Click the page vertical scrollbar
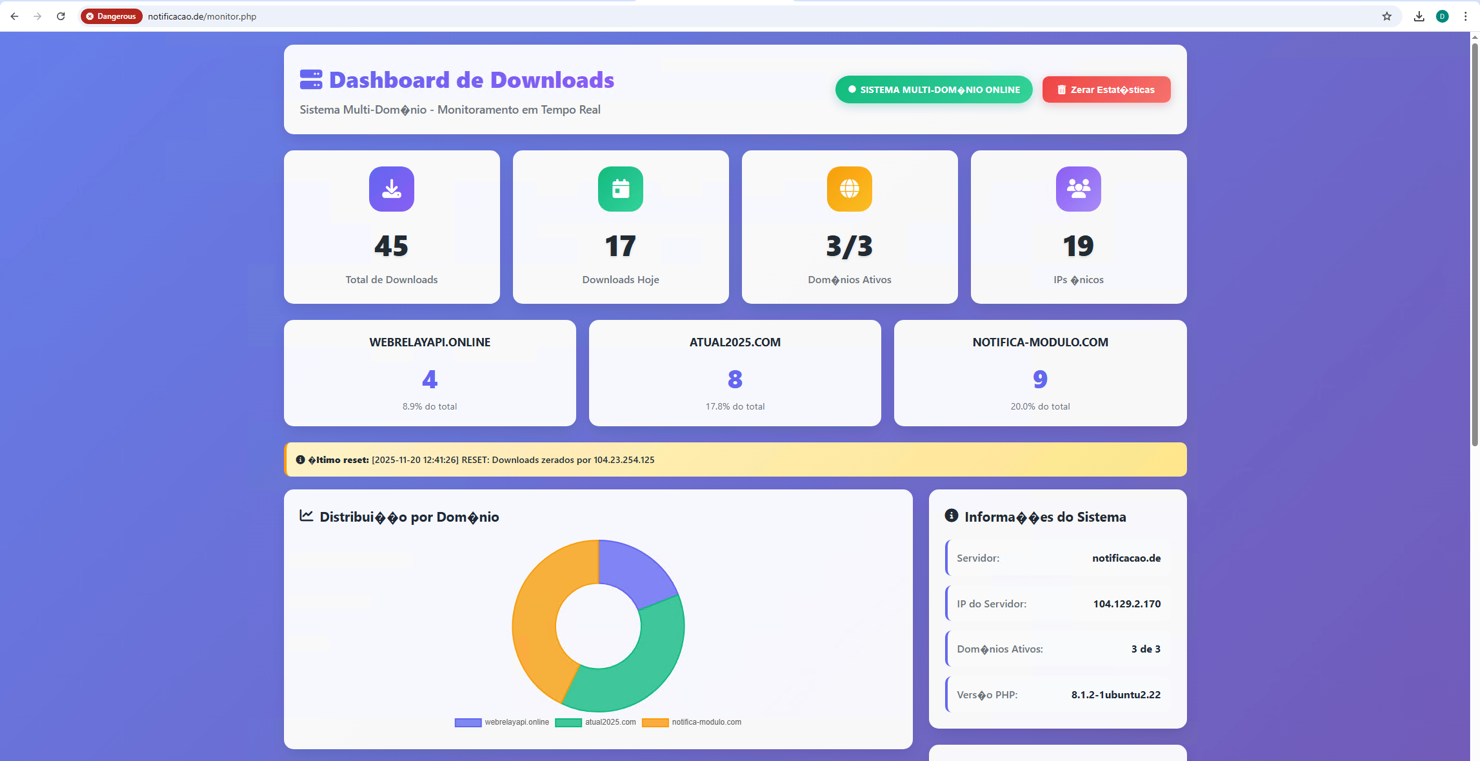 [1474, 240]
